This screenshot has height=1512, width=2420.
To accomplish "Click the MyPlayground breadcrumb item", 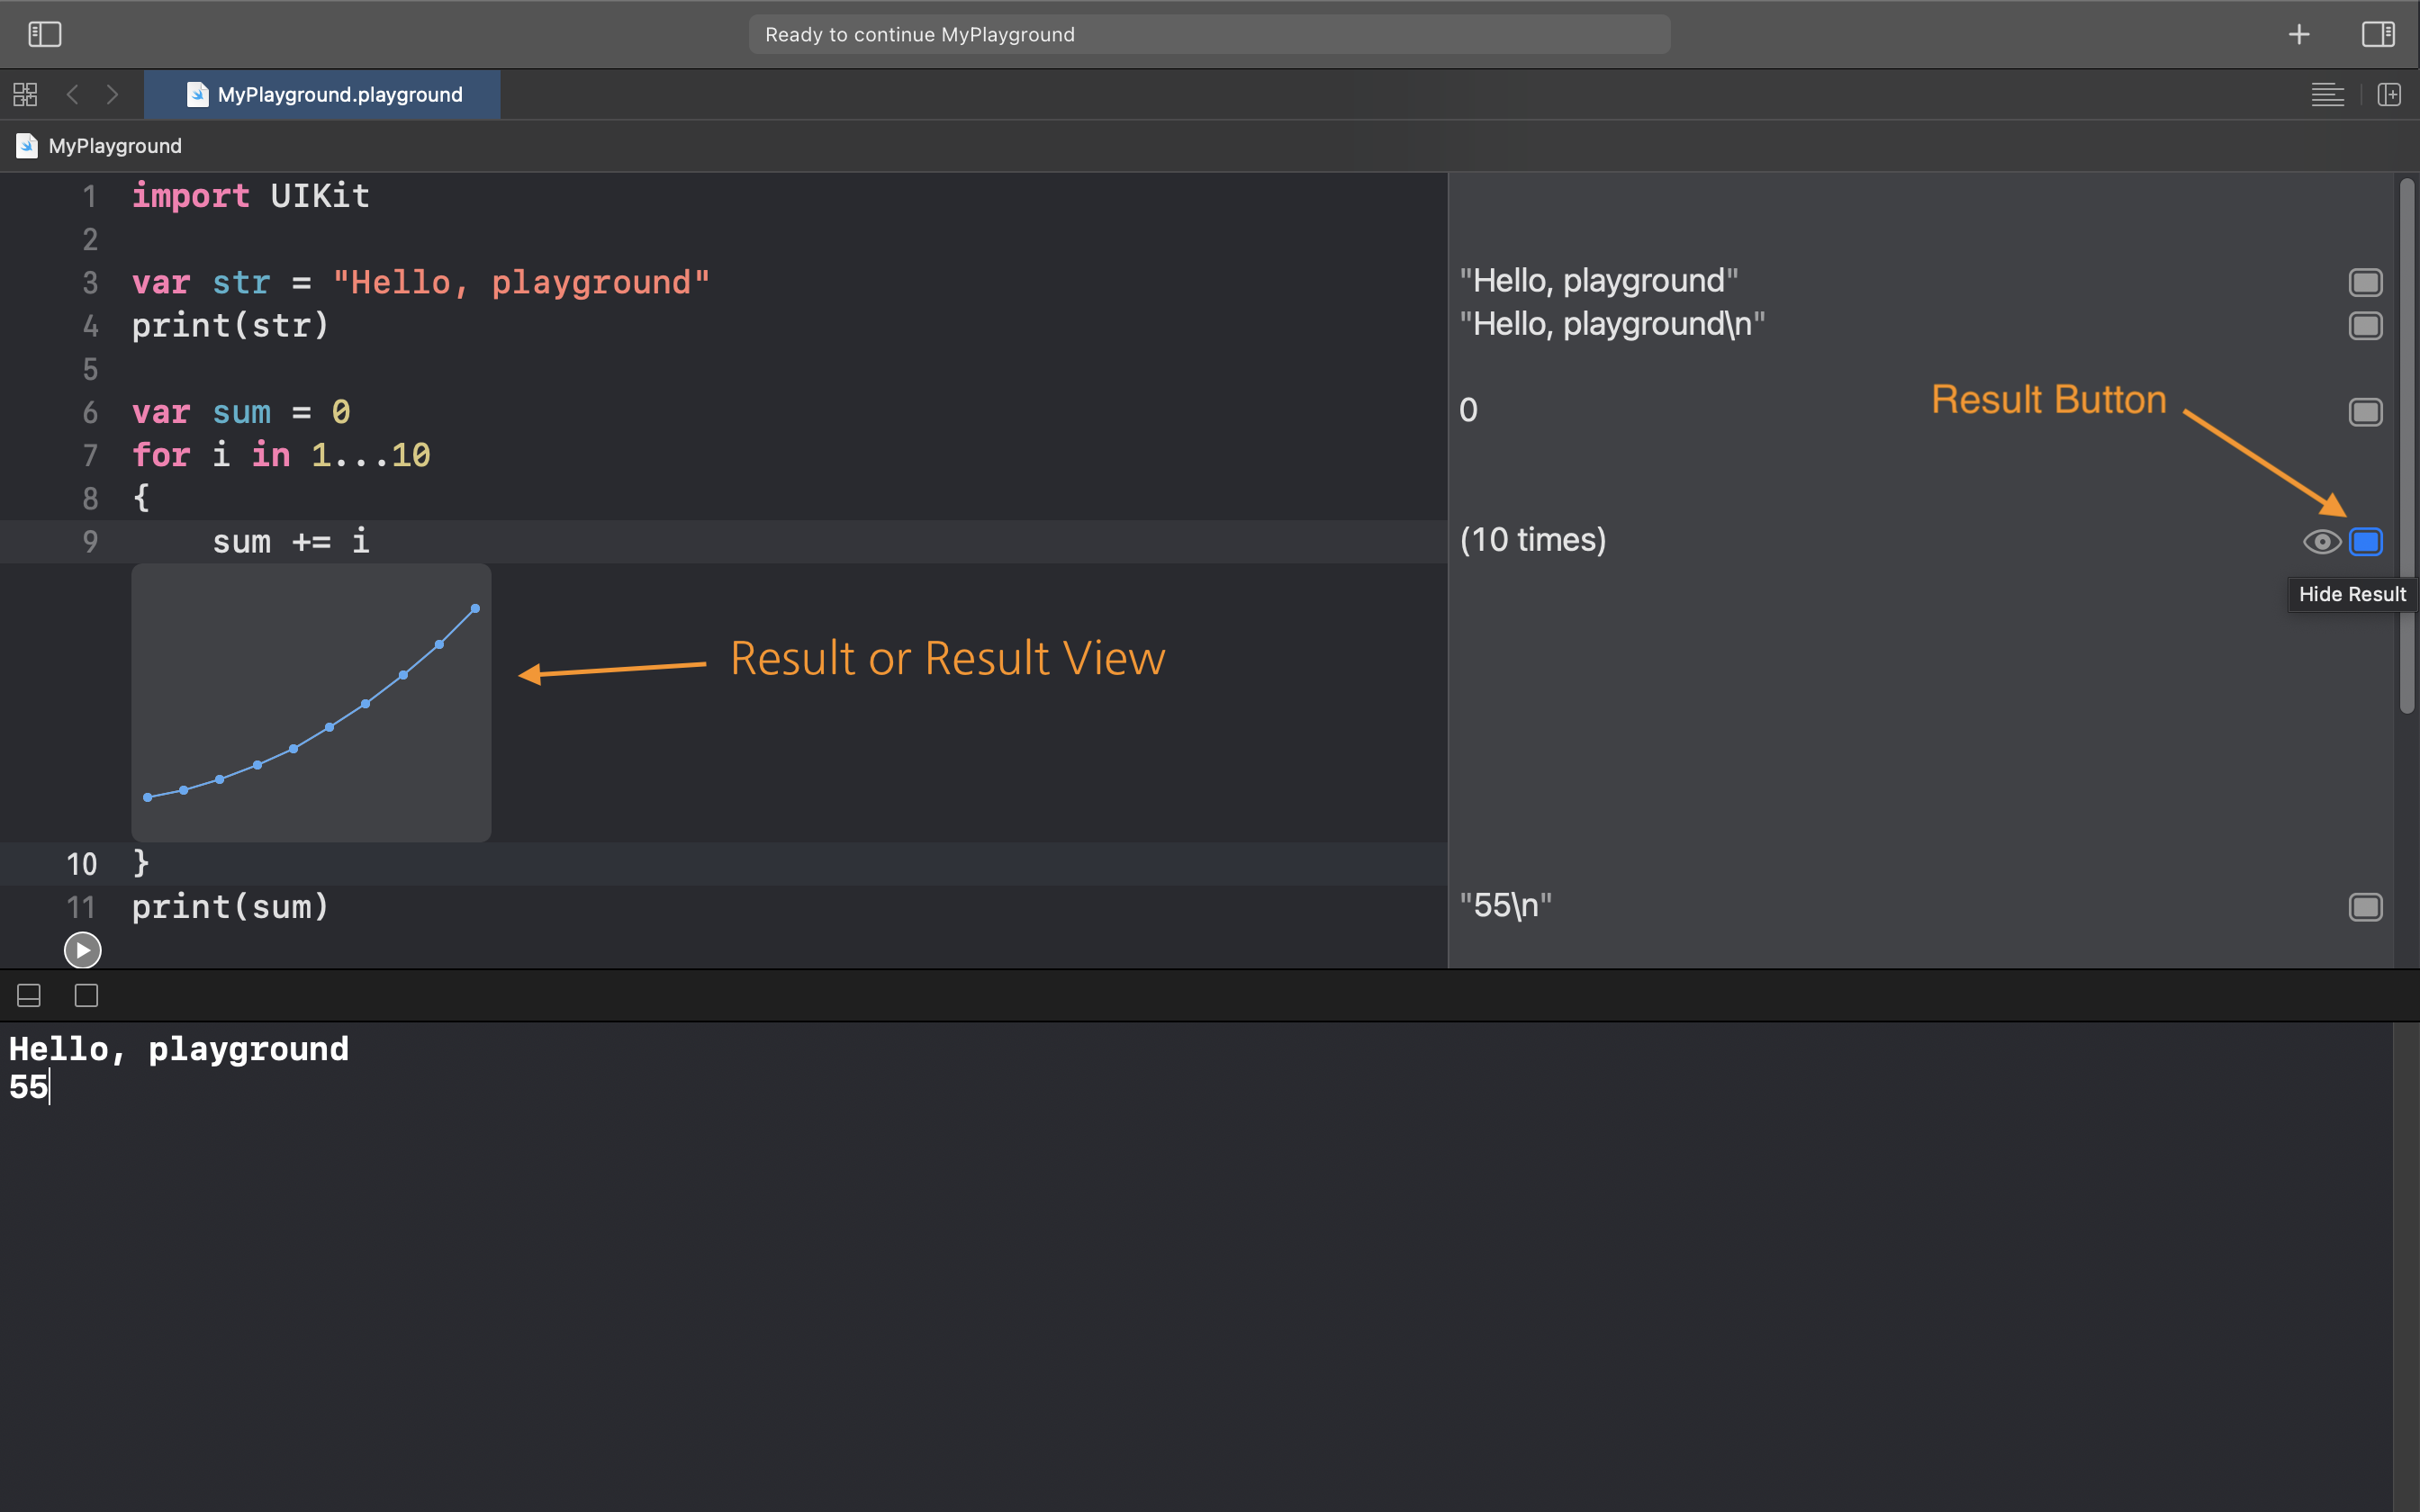I will 114,146.
